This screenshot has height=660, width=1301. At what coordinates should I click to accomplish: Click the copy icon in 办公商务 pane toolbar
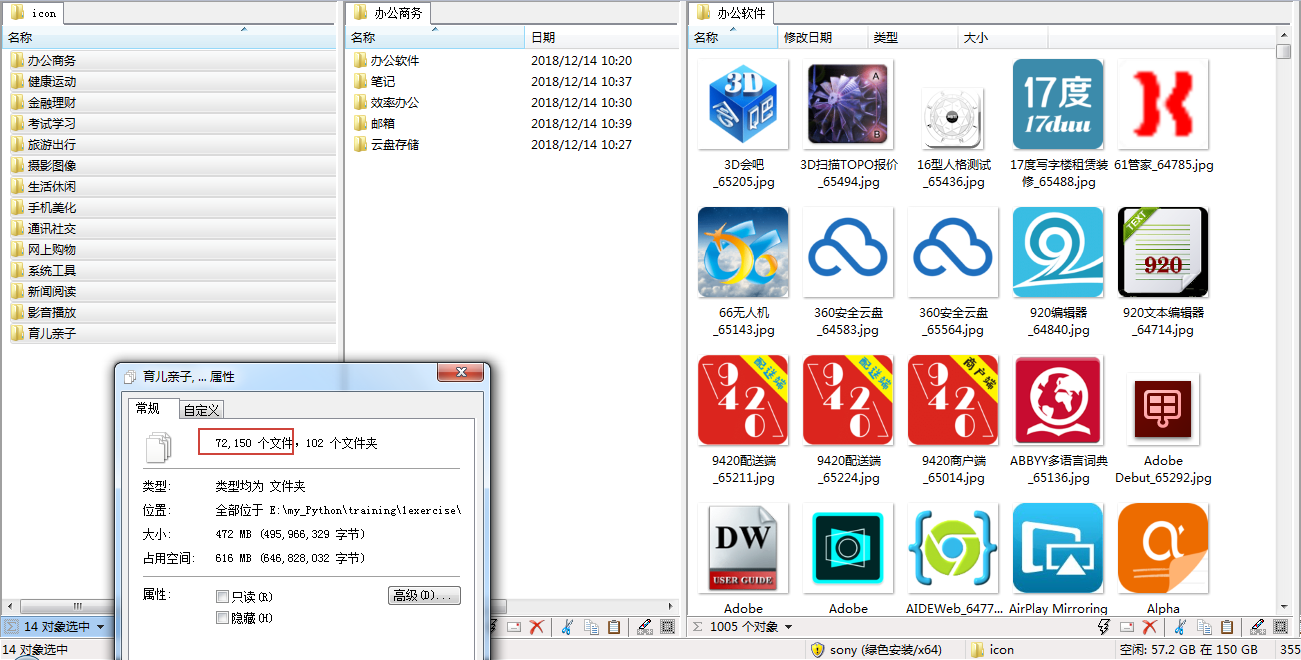[591, 627]
